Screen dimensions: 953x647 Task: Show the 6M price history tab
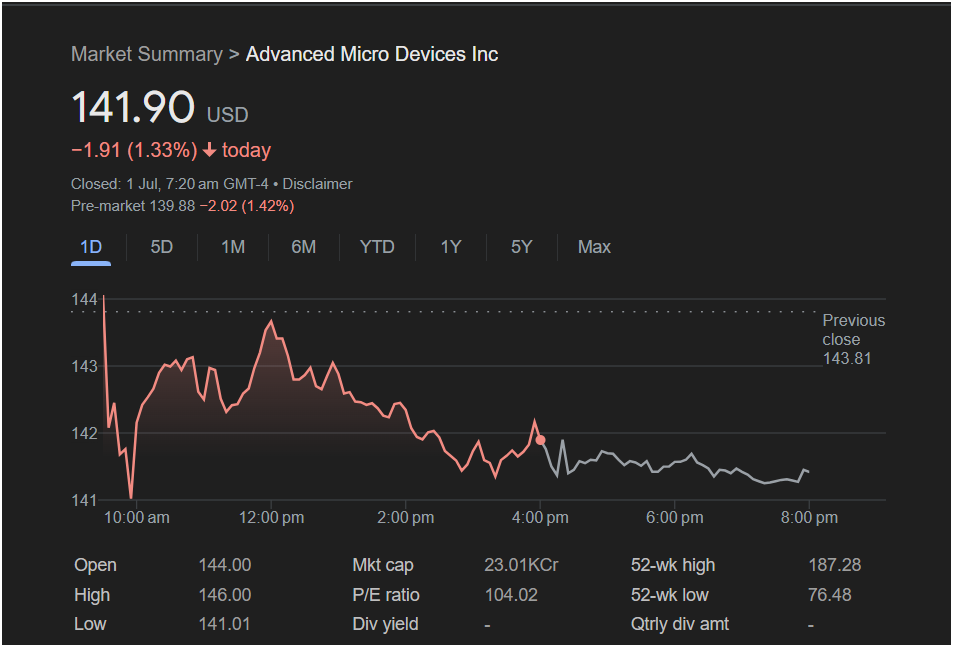coord(303,247)
